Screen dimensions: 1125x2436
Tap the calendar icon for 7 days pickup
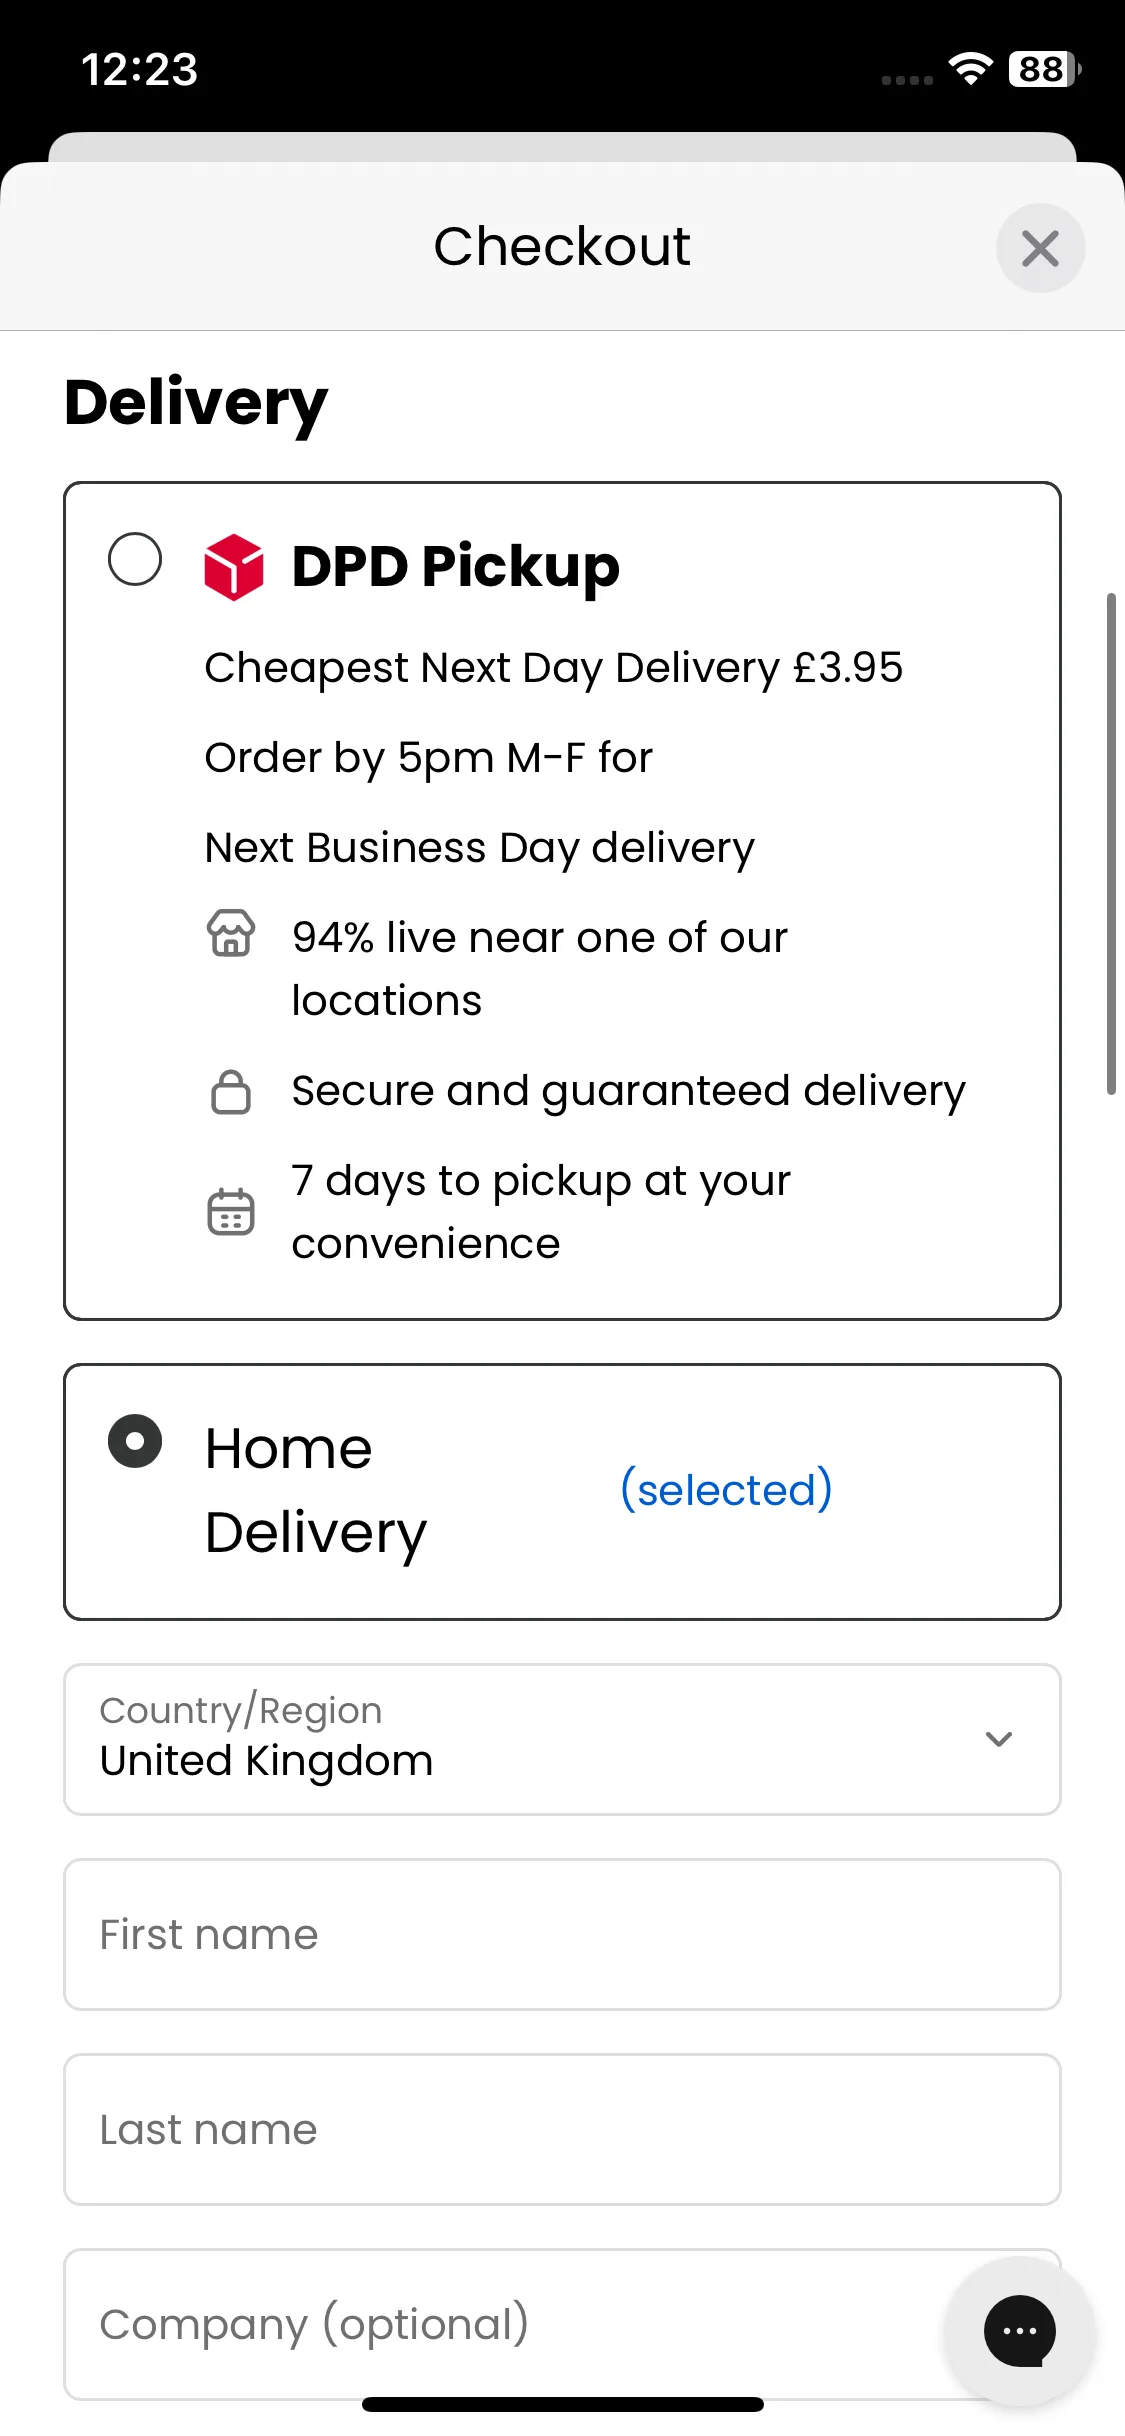coord(231,1211)
